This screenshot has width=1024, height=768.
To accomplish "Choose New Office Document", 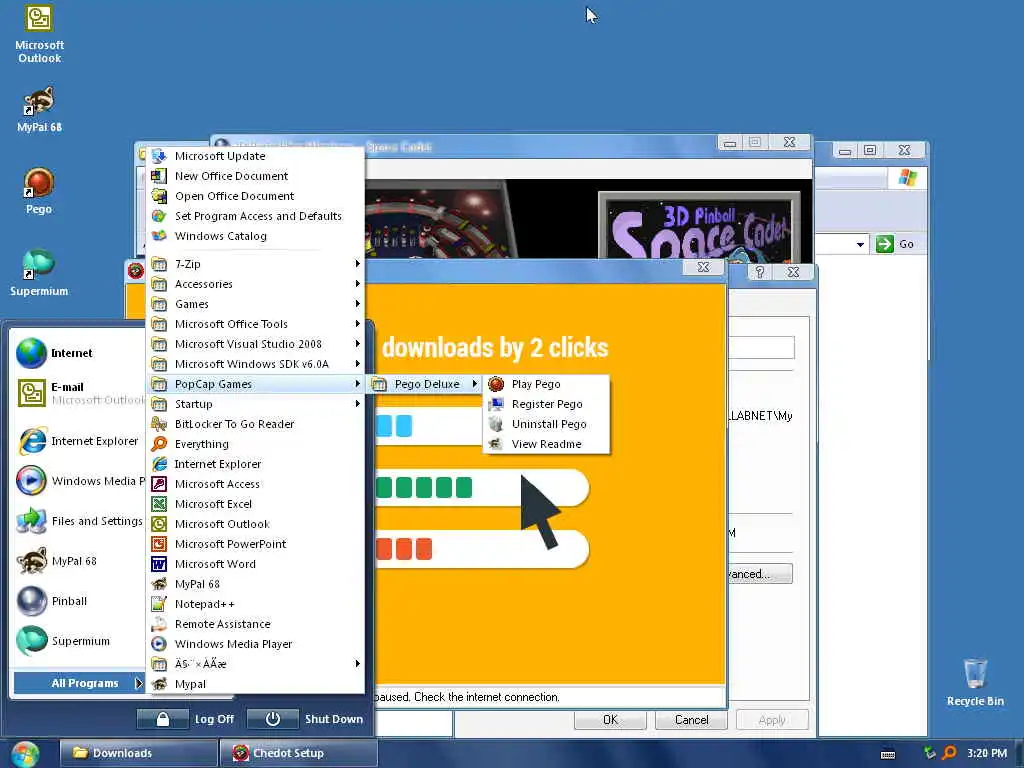I will (x=255, y=176).
